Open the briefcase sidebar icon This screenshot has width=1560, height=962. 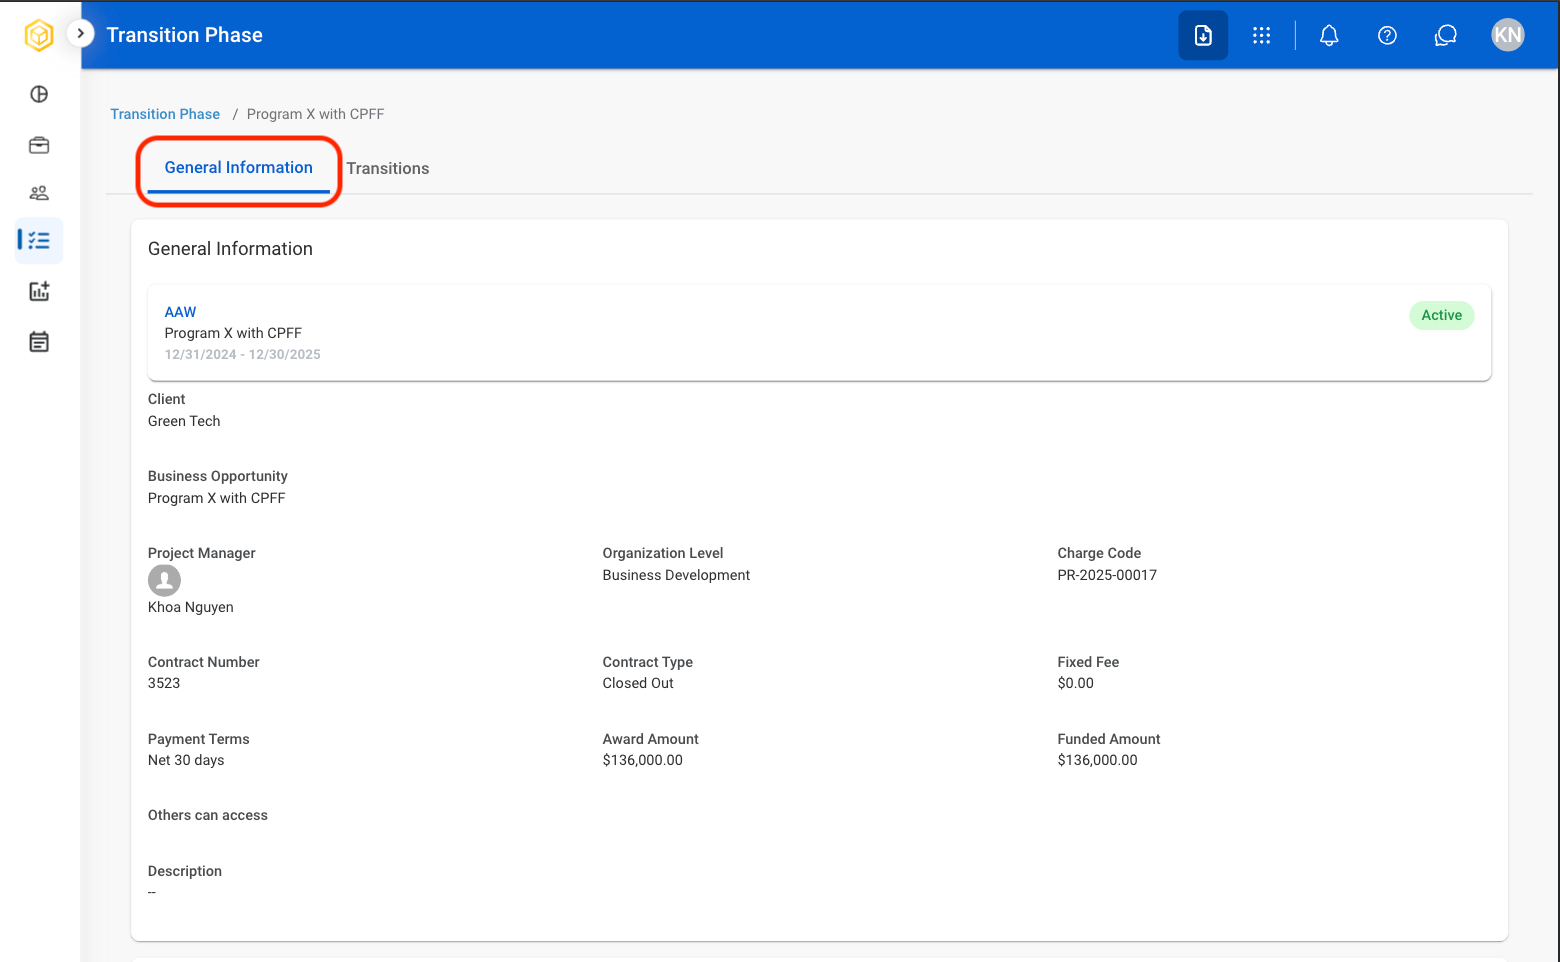(39, 145)
